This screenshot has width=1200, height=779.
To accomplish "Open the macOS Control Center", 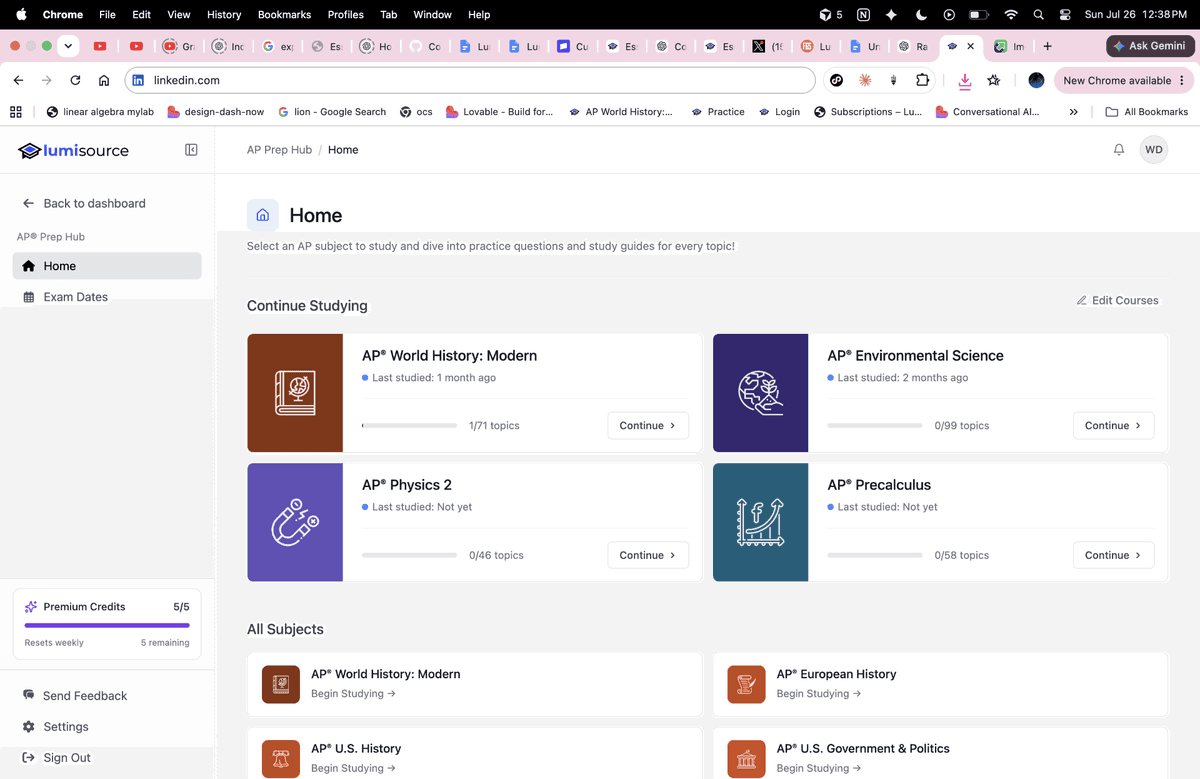I will pyautogui.click(x=1065, y=15).
